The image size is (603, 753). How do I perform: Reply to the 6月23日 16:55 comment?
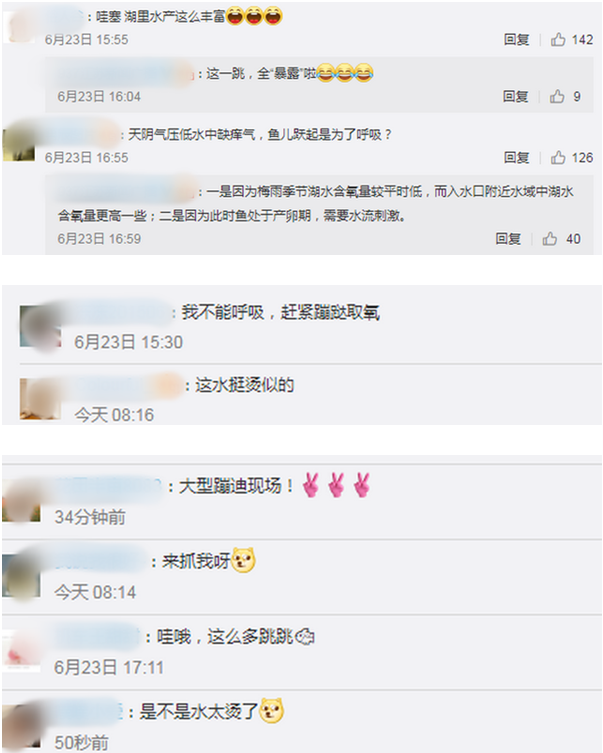(517, 158)
